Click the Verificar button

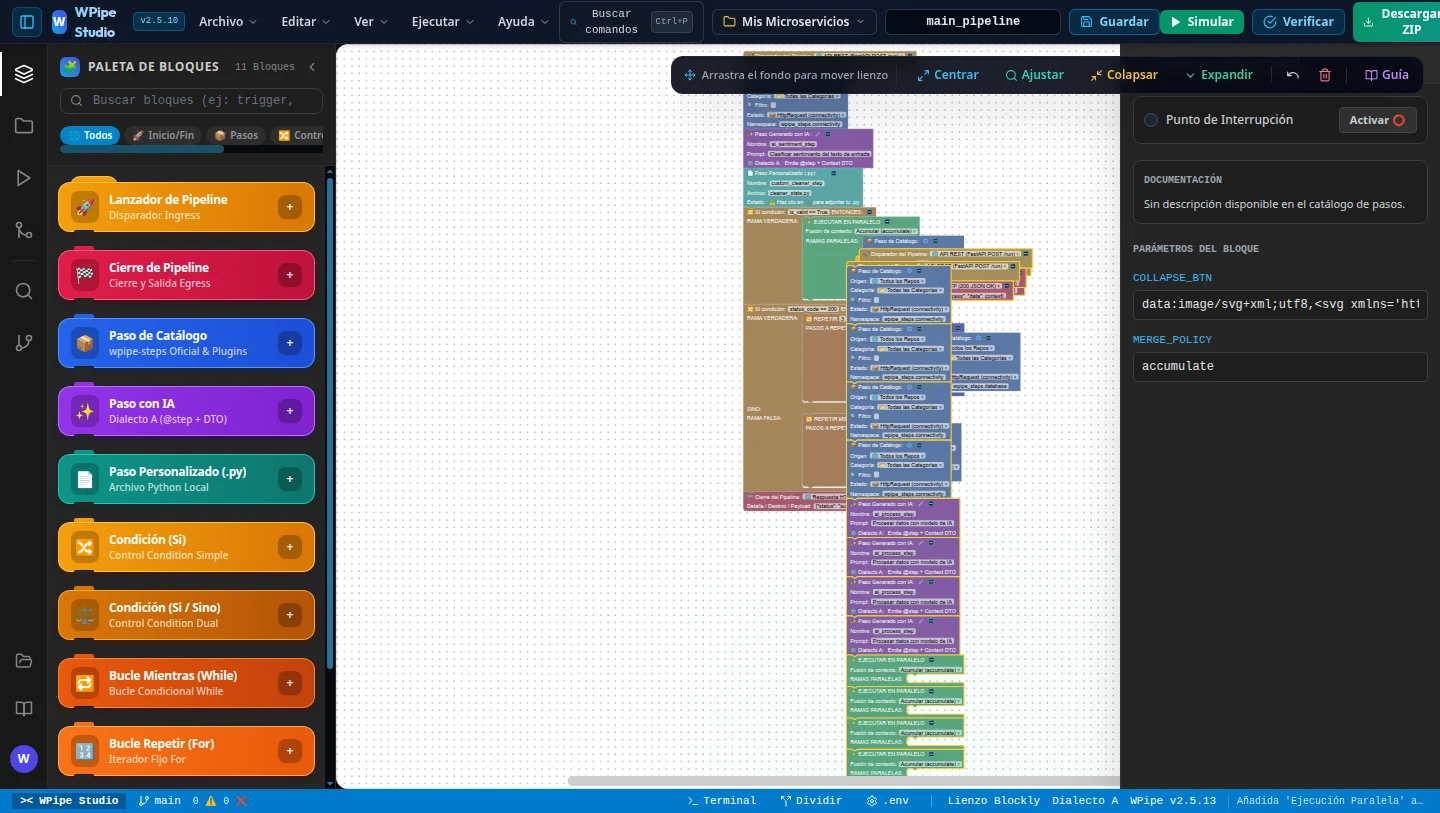(1298, 22)
